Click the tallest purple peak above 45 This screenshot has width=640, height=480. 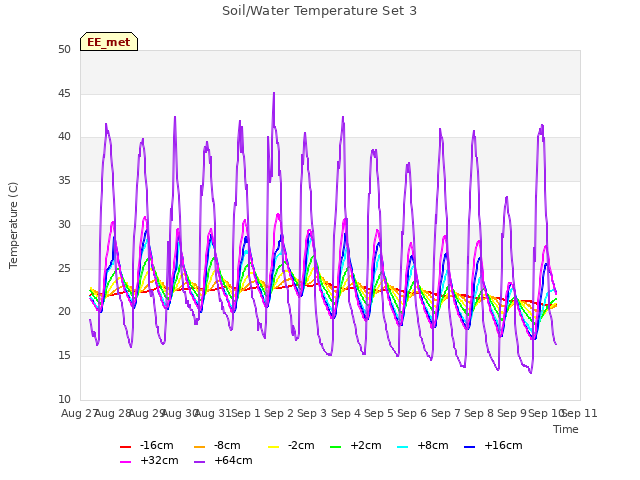click(274, 93)
